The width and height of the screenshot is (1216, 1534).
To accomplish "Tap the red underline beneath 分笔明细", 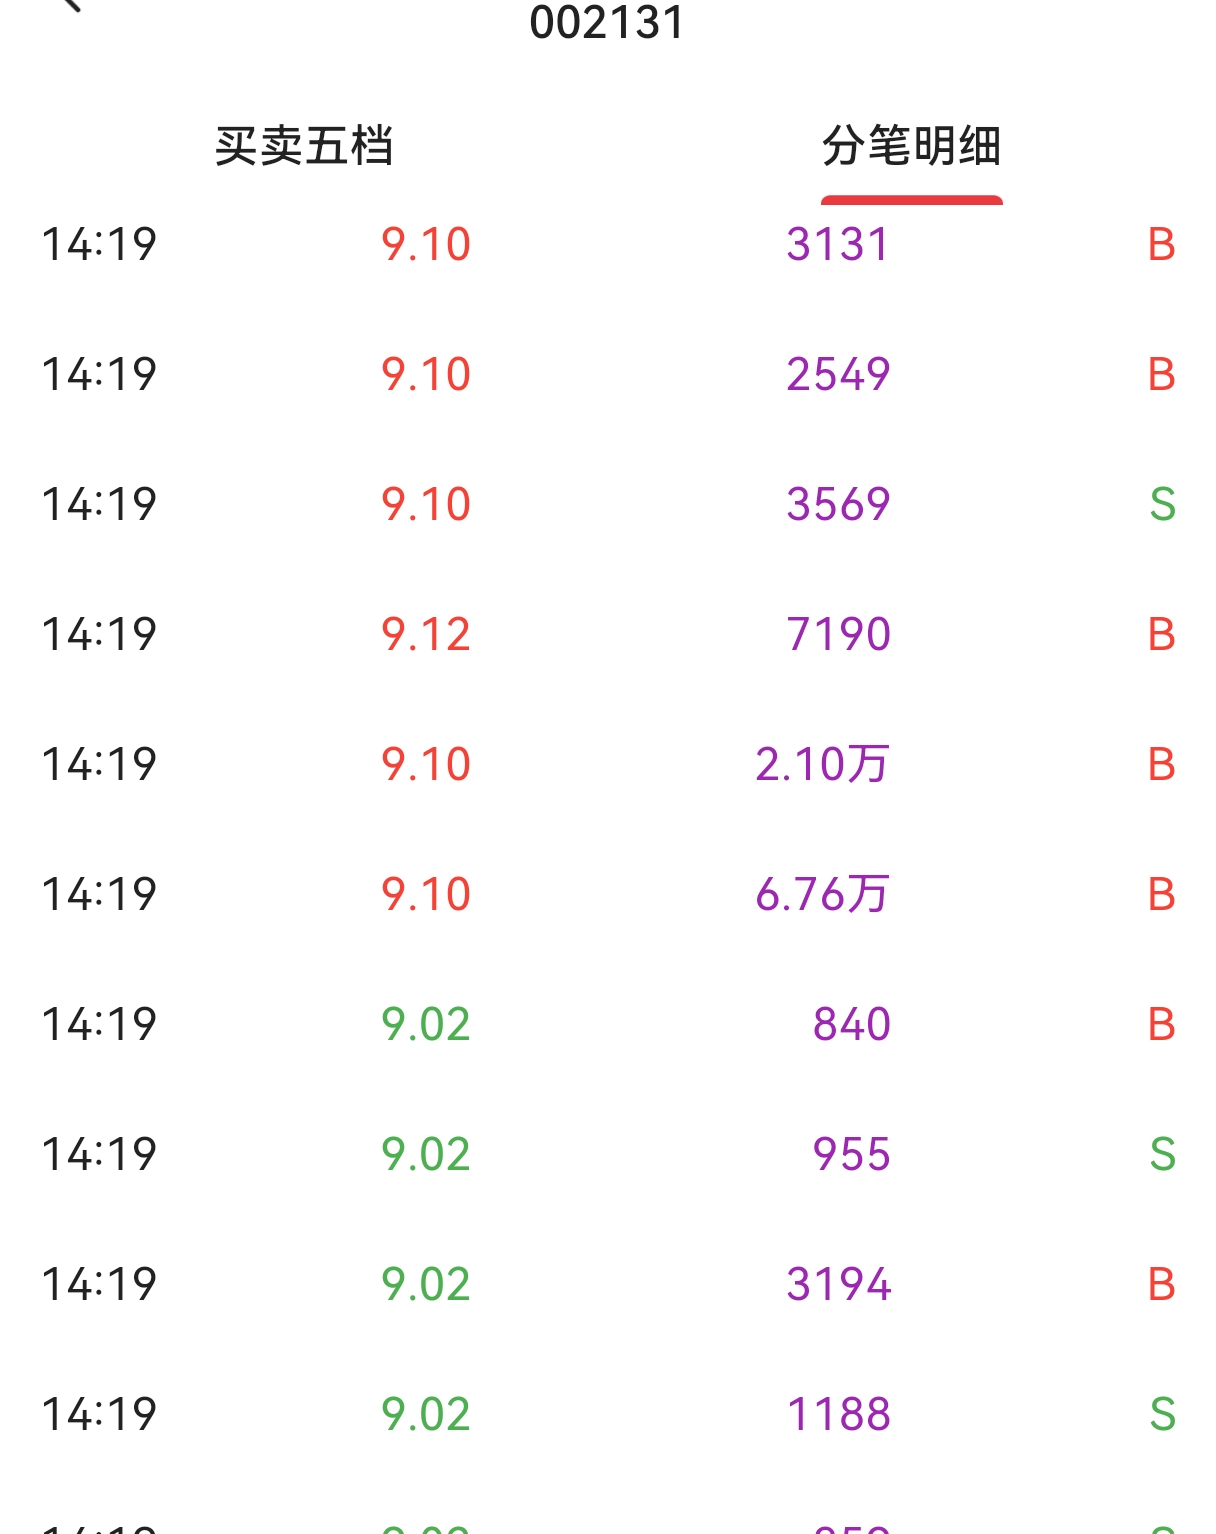I will tap(911, 200).
